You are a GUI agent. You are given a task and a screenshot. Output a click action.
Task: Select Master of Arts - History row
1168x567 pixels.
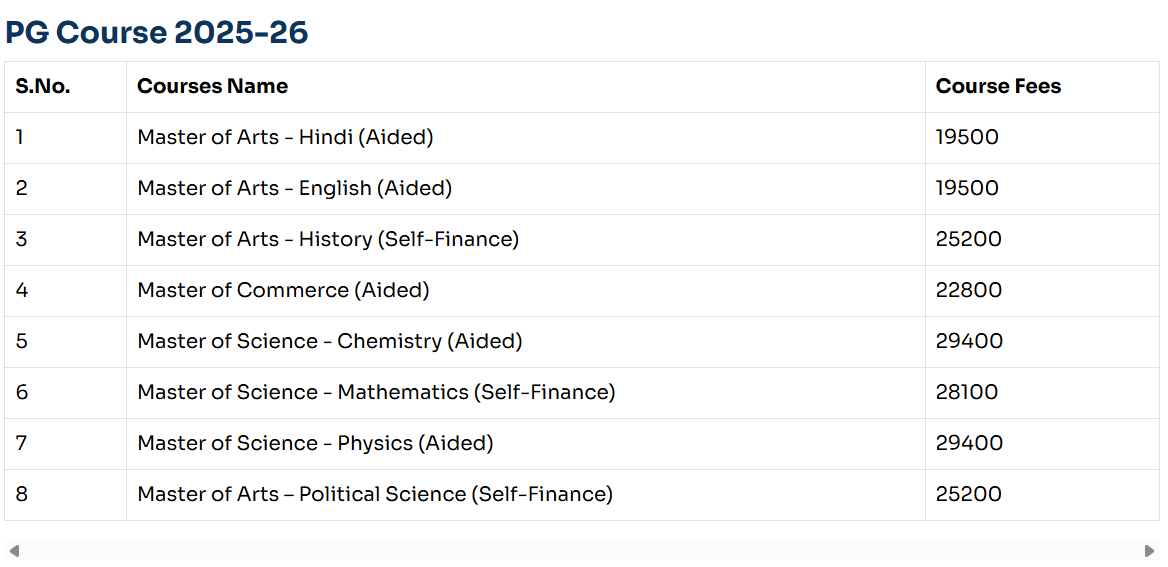pos(328,240)
